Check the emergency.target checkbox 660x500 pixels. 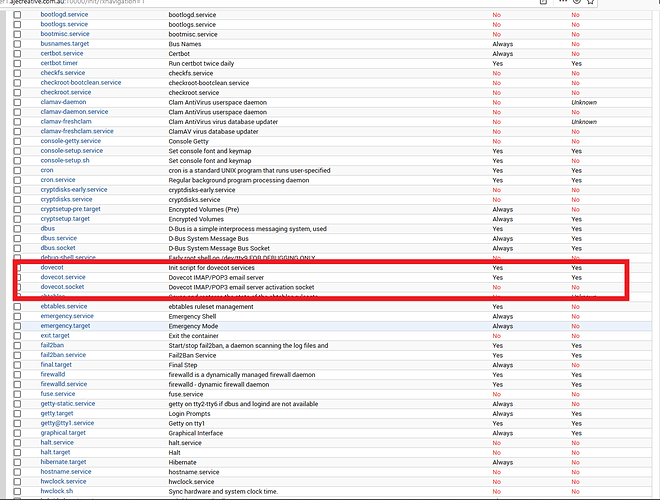click(x=17, y=326)
